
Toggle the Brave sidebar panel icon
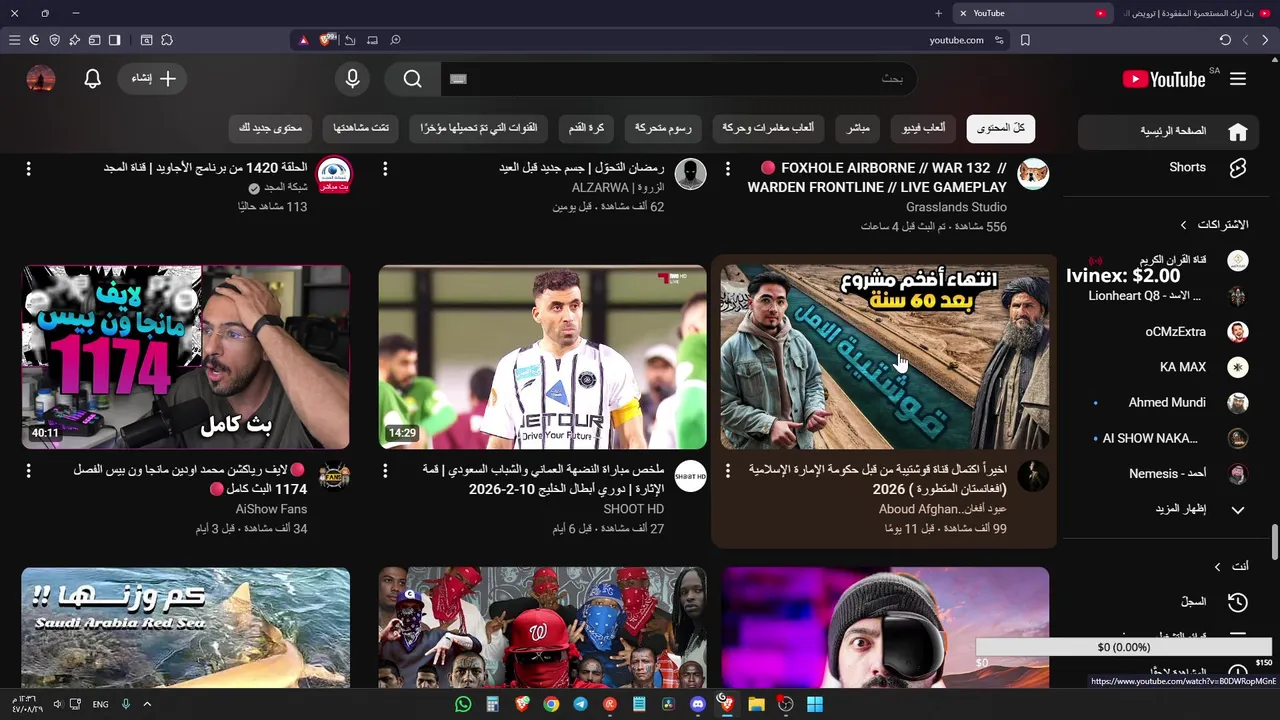pyautogui.click(x=114, y=40)
